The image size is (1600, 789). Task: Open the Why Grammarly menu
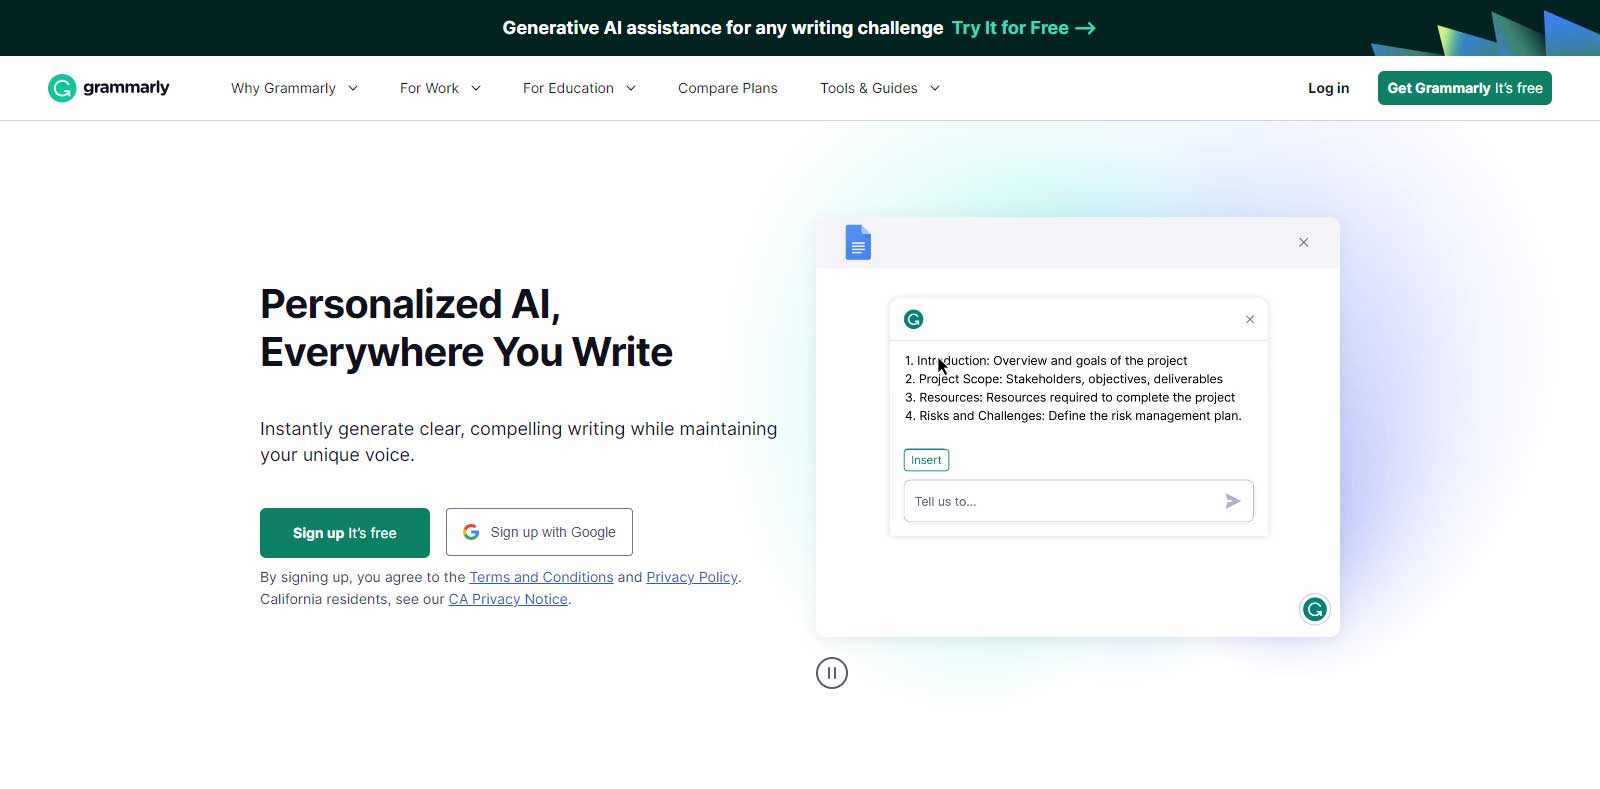coord(294,88)
